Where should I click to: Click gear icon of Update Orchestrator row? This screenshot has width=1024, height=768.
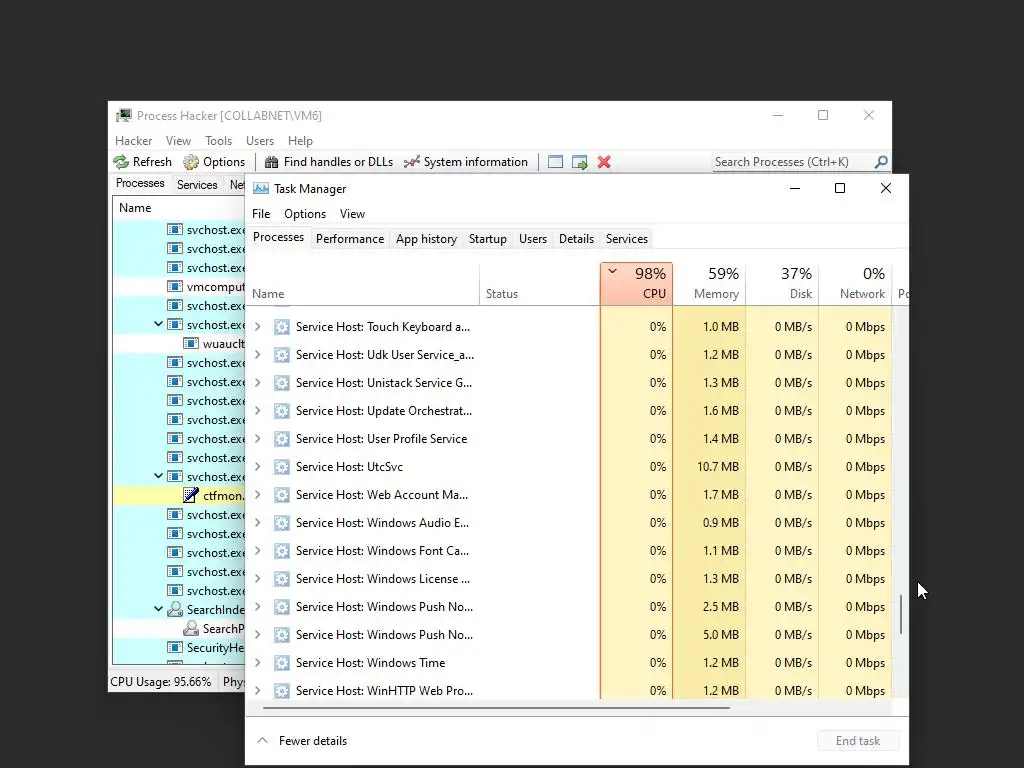click(281, 411)
